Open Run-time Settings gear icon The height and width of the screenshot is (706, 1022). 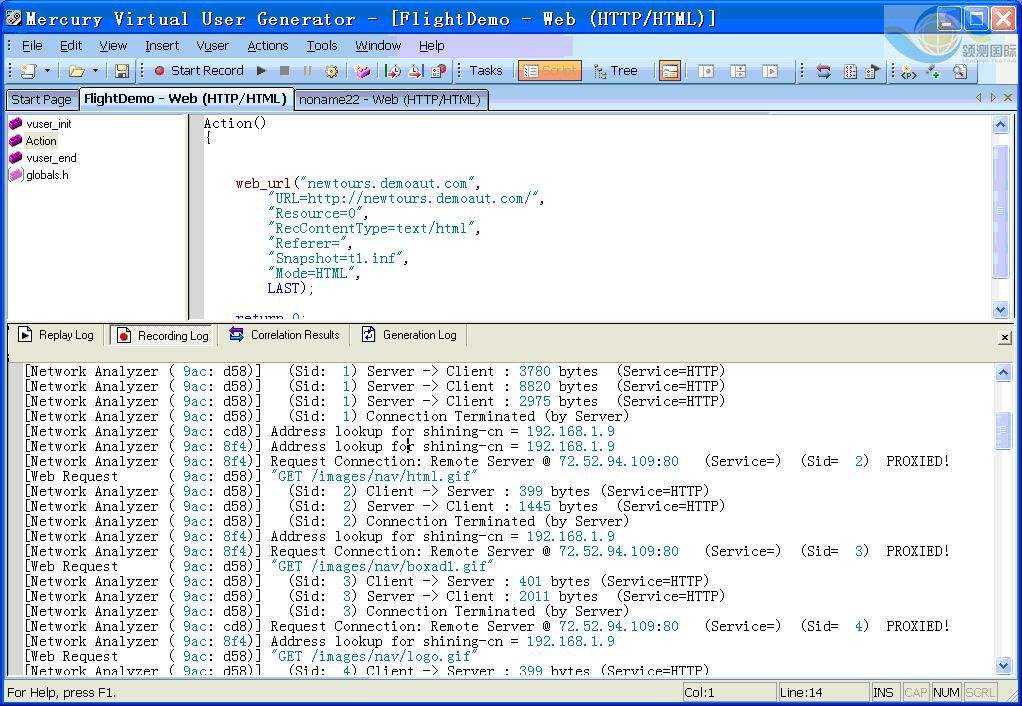[332, 71]
